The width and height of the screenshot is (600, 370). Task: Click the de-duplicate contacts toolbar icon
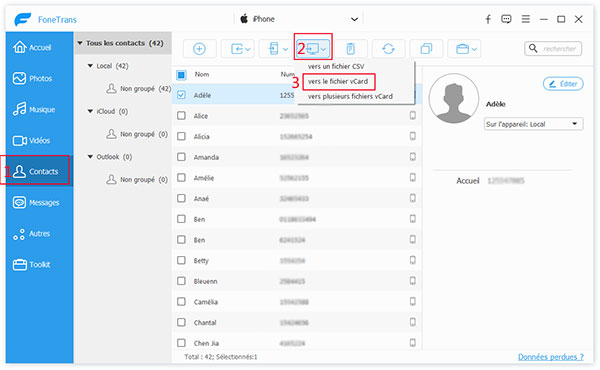(426, 49)
